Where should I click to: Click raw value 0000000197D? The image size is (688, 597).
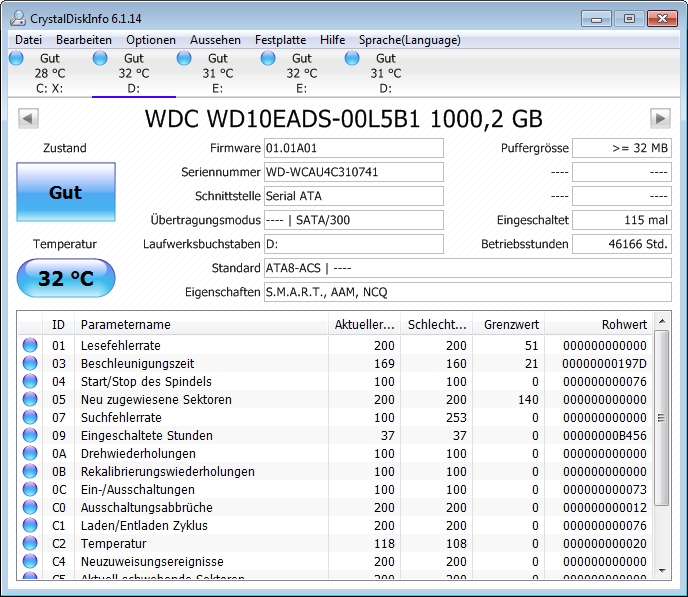click(x=605, y=364)
